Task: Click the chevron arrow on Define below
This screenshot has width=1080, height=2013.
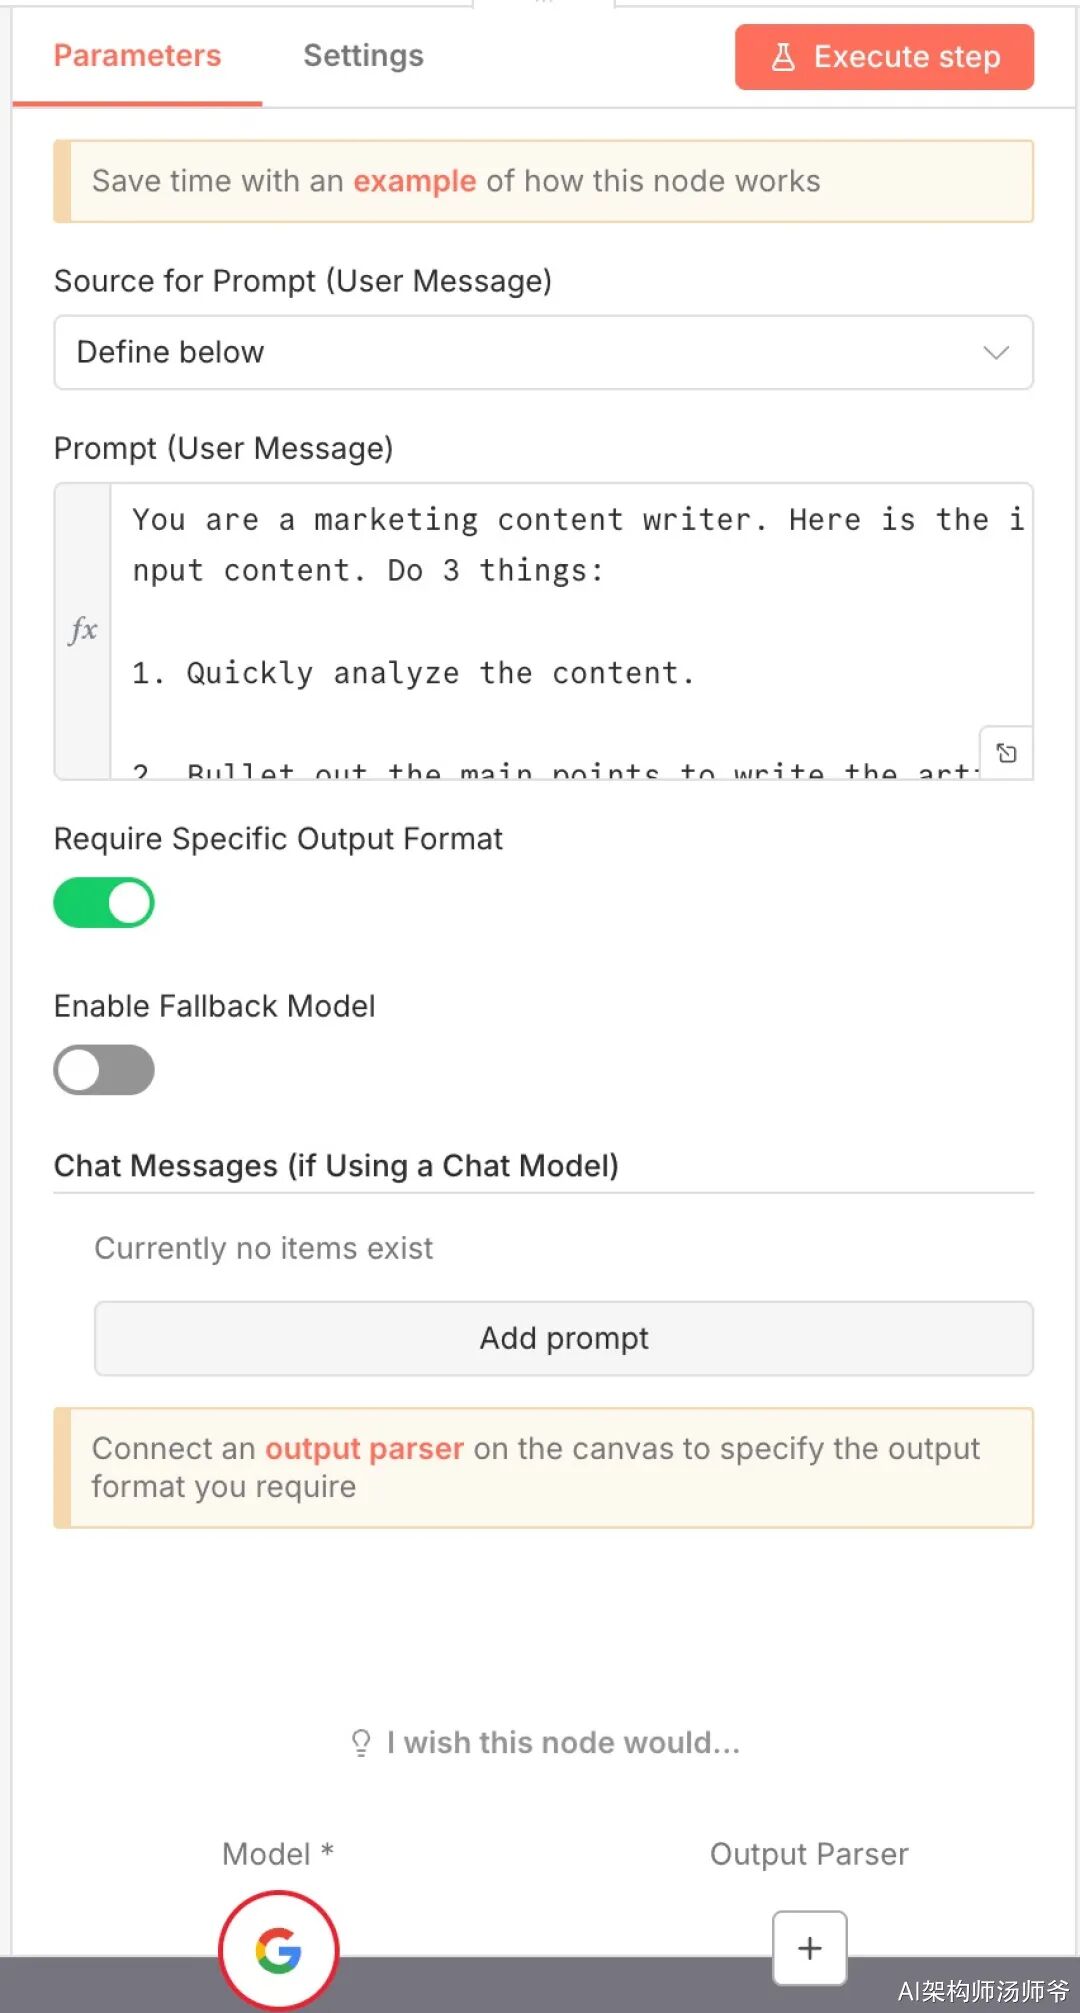Action: [996, 352]
